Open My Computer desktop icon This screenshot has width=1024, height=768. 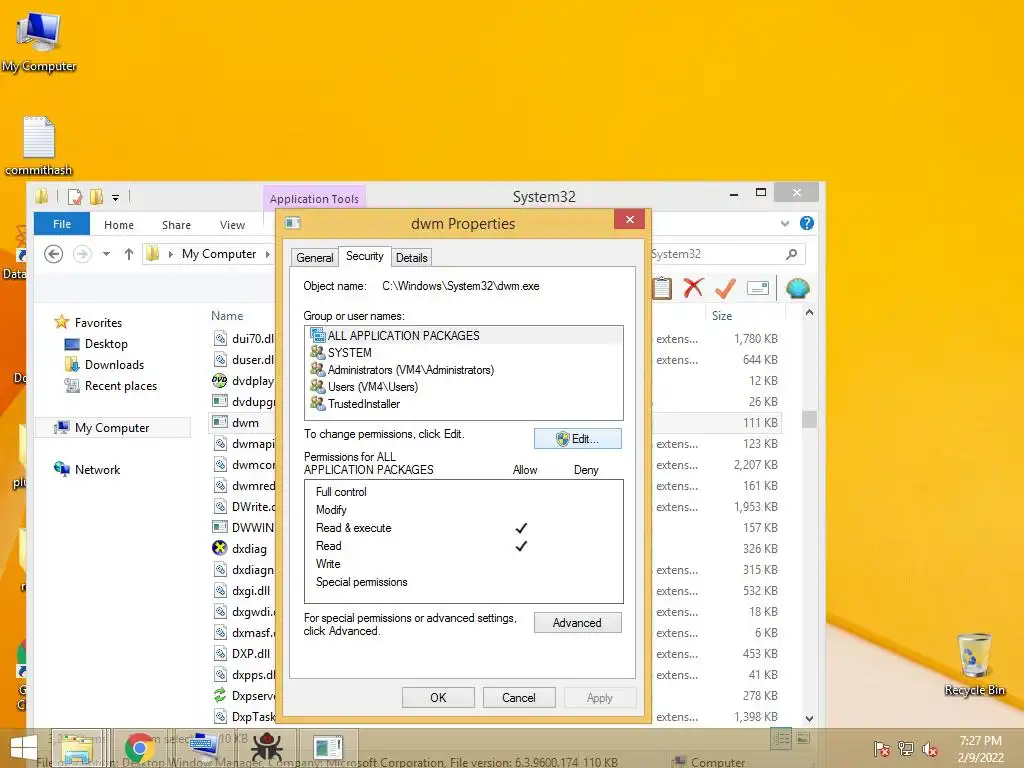tap(39, 40)
